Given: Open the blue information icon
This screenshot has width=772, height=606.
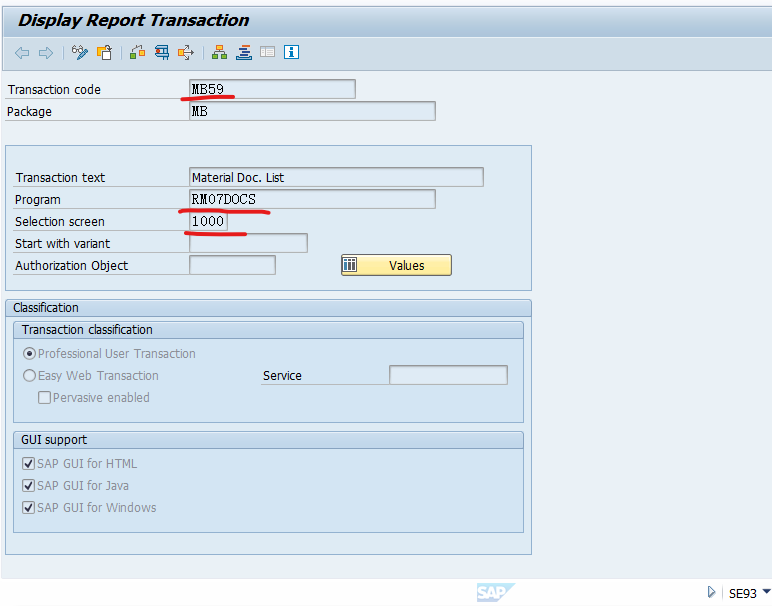Looking at the screenshot, I should [291, 52].
